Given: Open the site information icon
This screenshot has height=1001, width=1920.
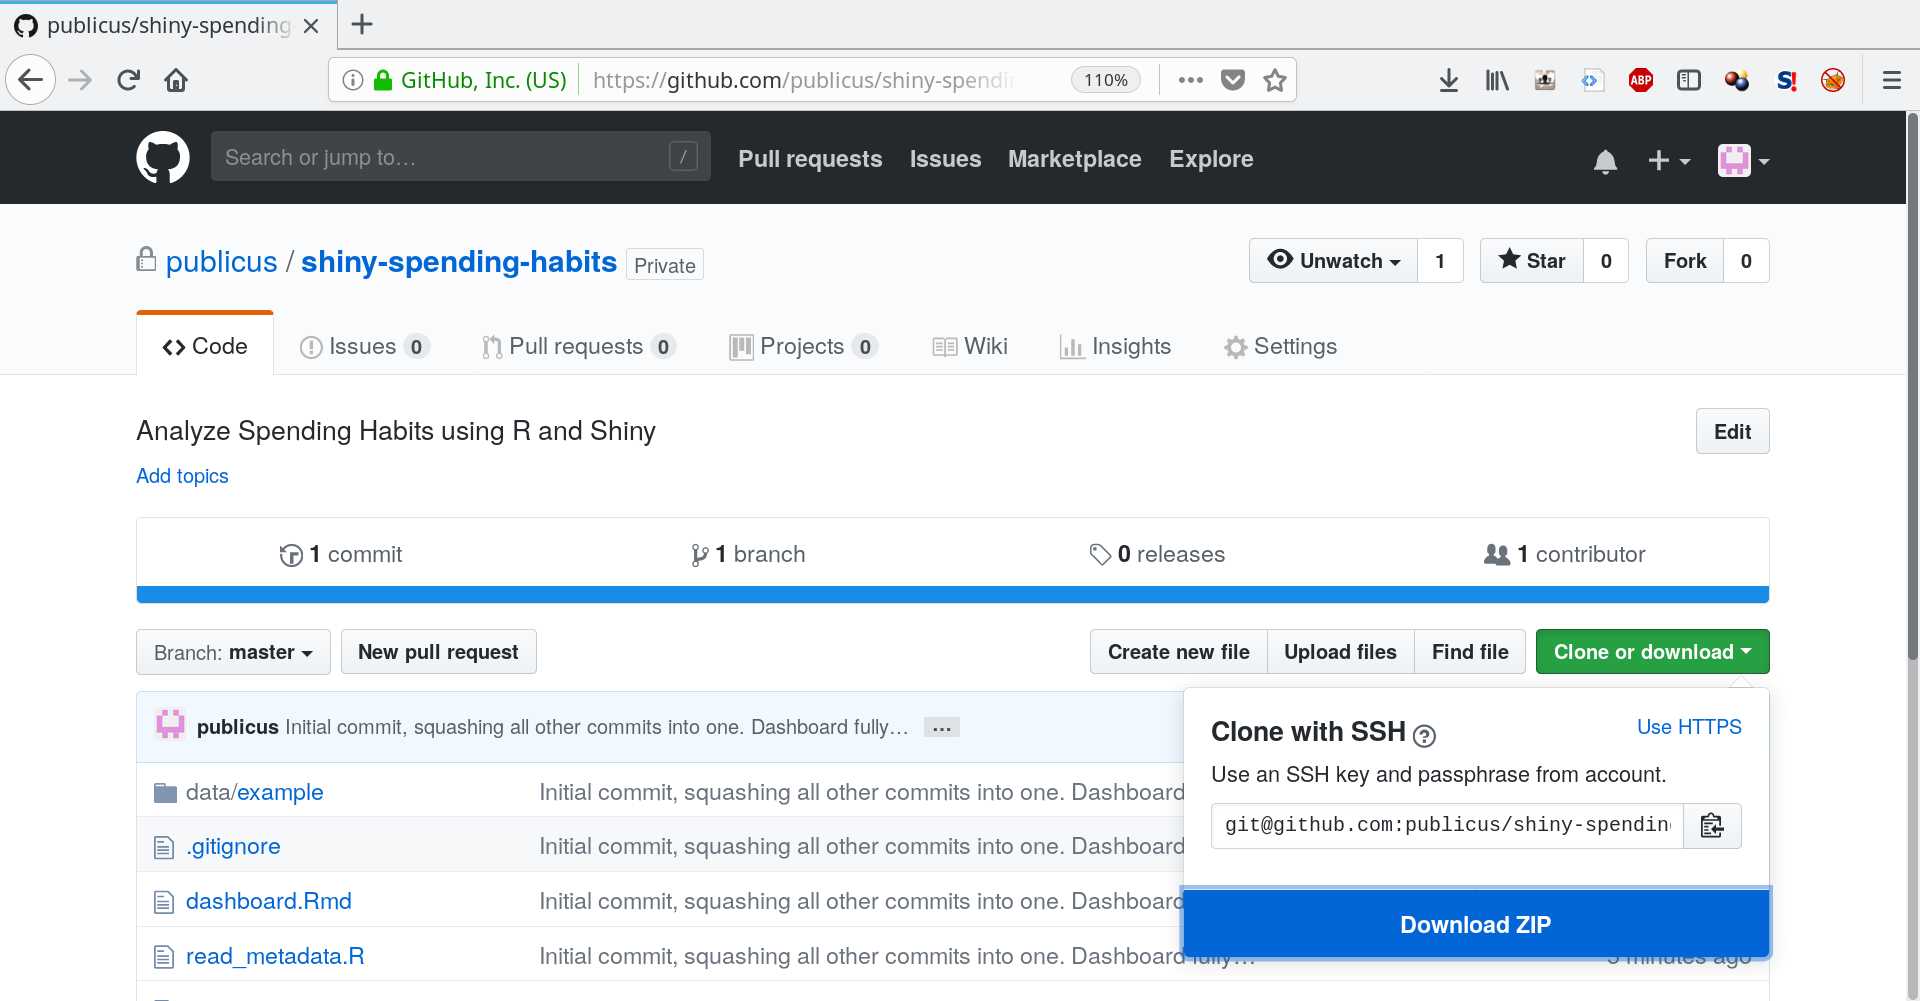Looking at the screenshot, I should coord(352,80).
